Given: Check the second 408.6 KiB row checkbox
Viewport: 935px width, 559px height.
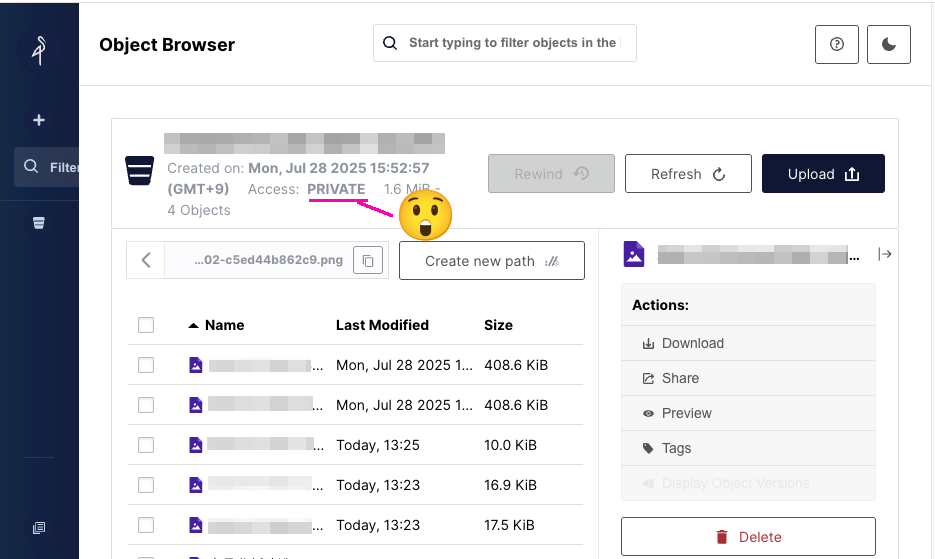Looking at the screenshot, I should pos(146,405).
